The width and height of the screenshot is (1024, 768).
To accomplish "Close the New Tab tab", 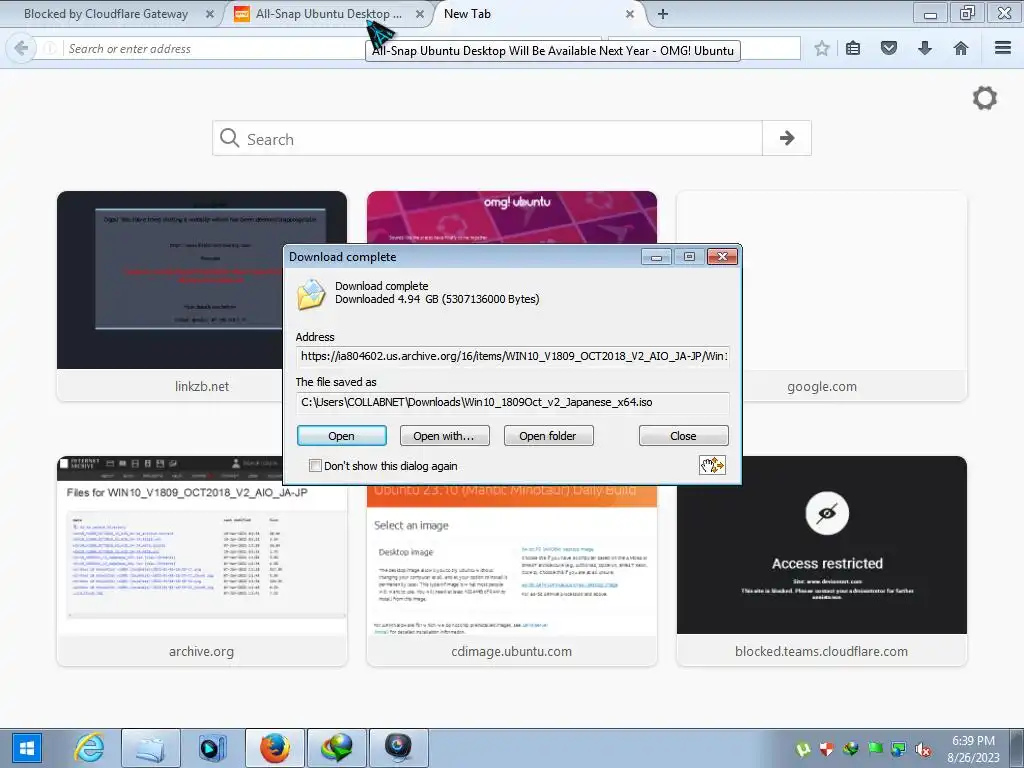I will coord(630,14).
